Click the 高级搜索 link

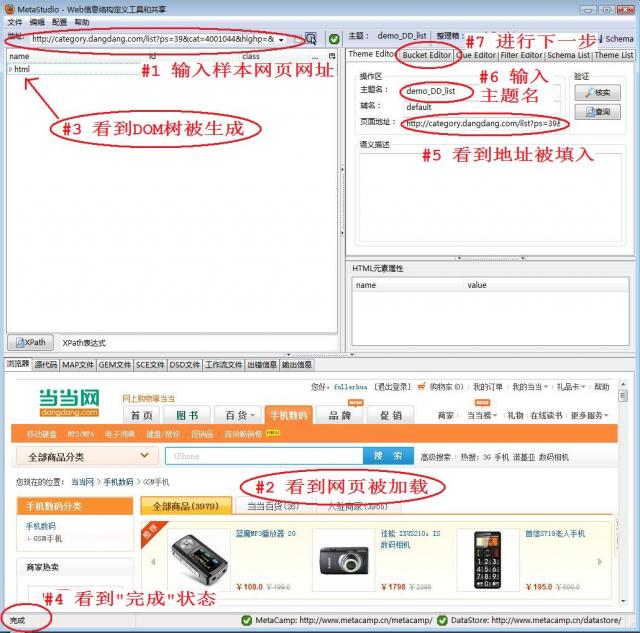(x=435, y=458)
